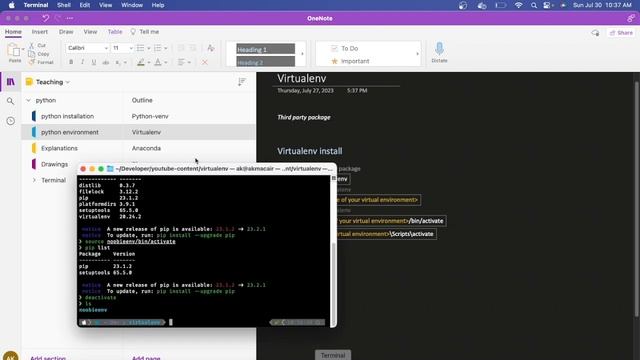640x360 pixels.
Task: Toggle bold formatting
Action: (x=71, y=62)
